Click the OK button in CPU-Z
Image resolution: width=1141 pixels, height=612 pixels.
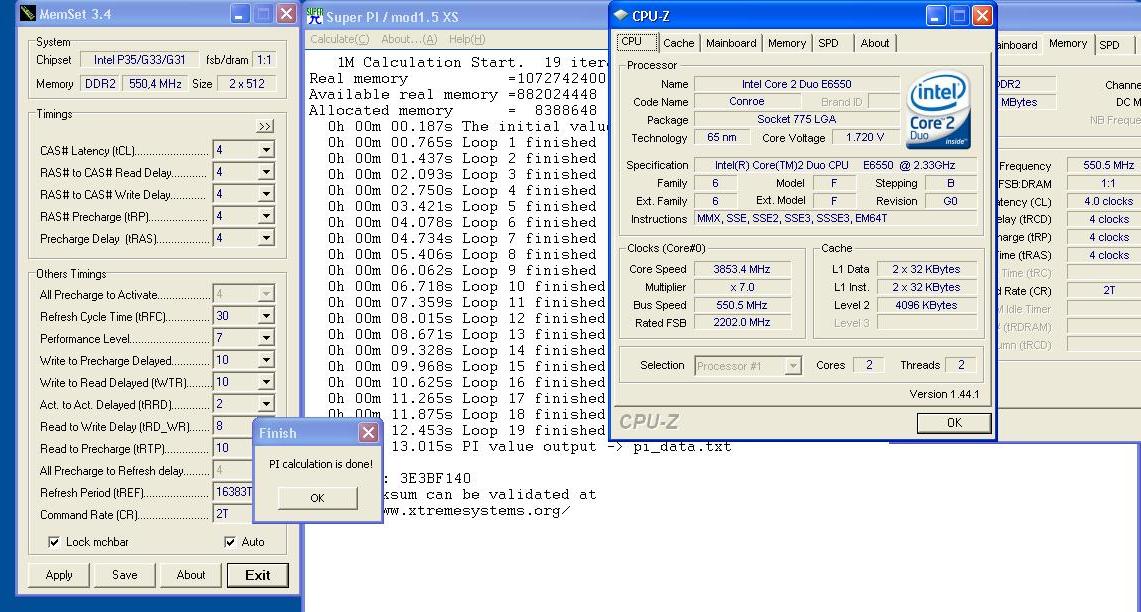[954, 423]
